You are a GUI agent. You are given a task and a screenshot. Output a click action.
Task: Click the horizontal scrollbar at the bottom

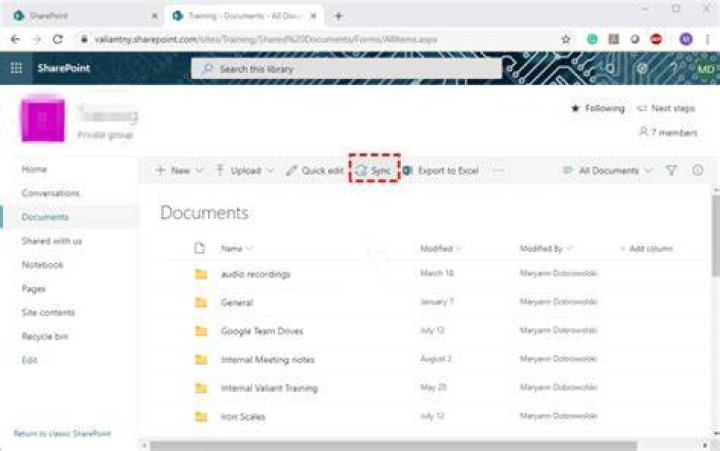393,445
